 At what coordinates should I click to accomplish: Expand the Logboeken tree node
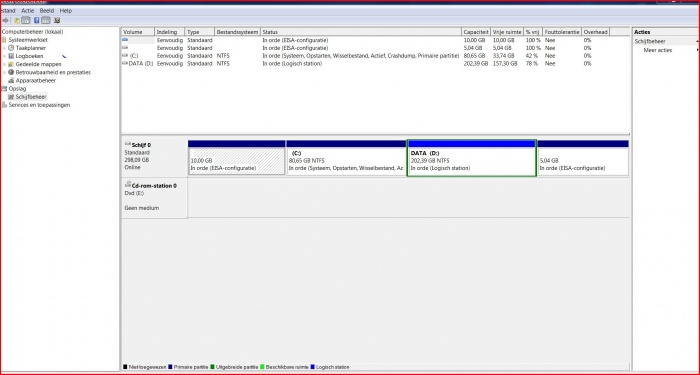coord(5,56)
